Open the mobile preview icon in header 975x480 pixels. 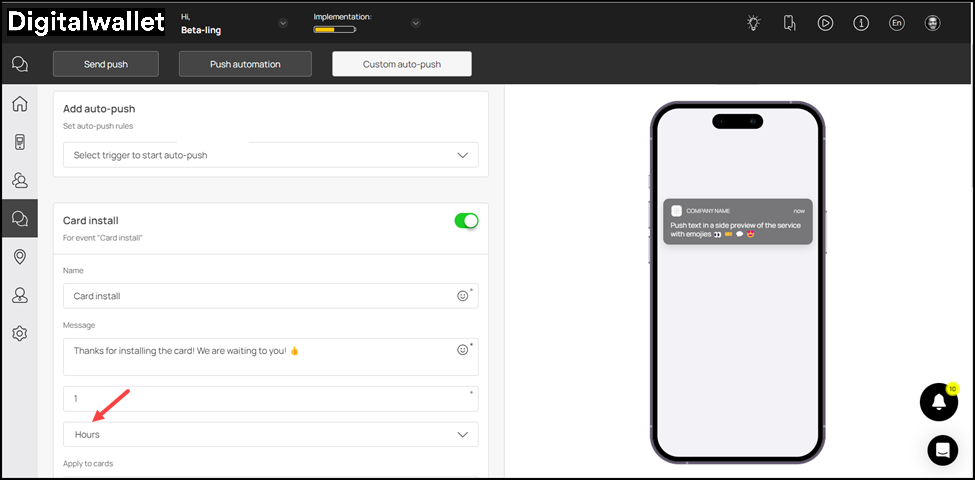coord(789,23)
